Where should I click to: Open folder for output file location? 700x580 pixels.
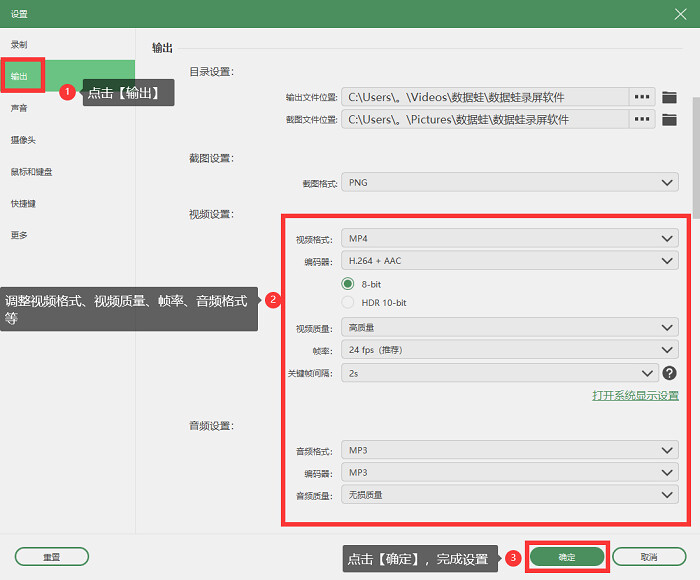point(669,97)
